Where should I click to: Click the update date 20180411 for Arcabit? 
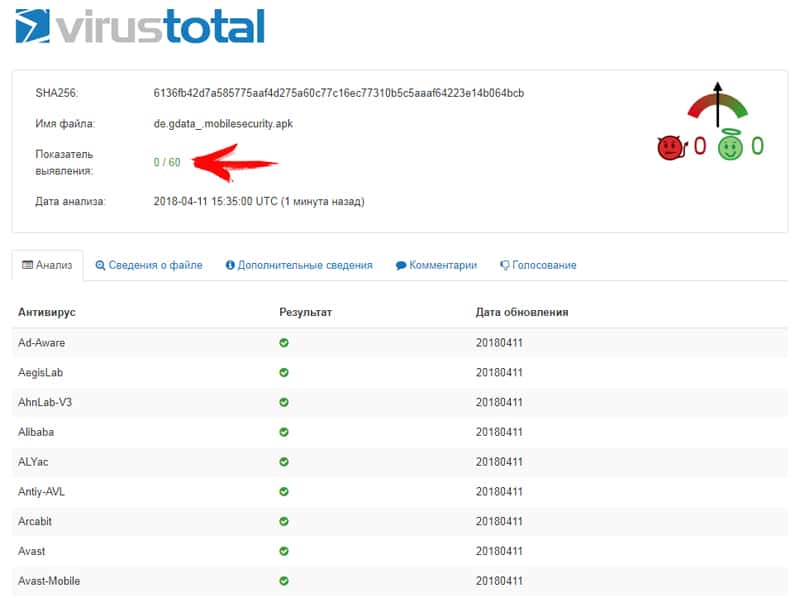point(499,521)
